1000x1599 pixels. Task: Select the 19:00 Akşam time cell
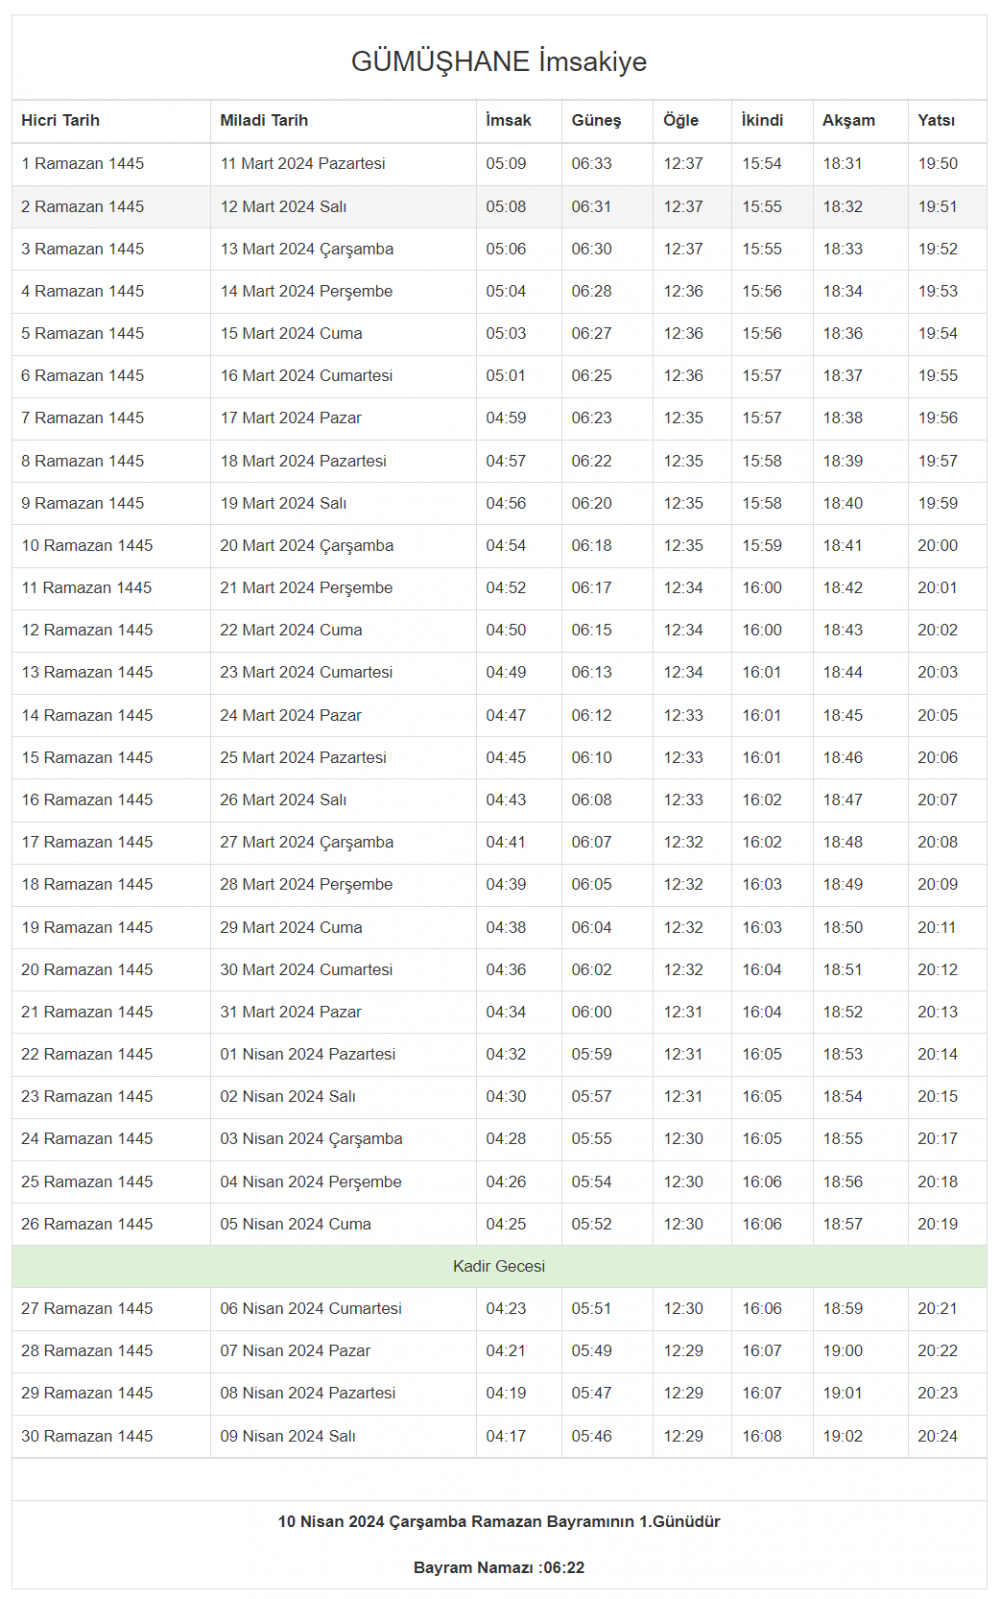pyautogui.click(x=842, y=1350)
